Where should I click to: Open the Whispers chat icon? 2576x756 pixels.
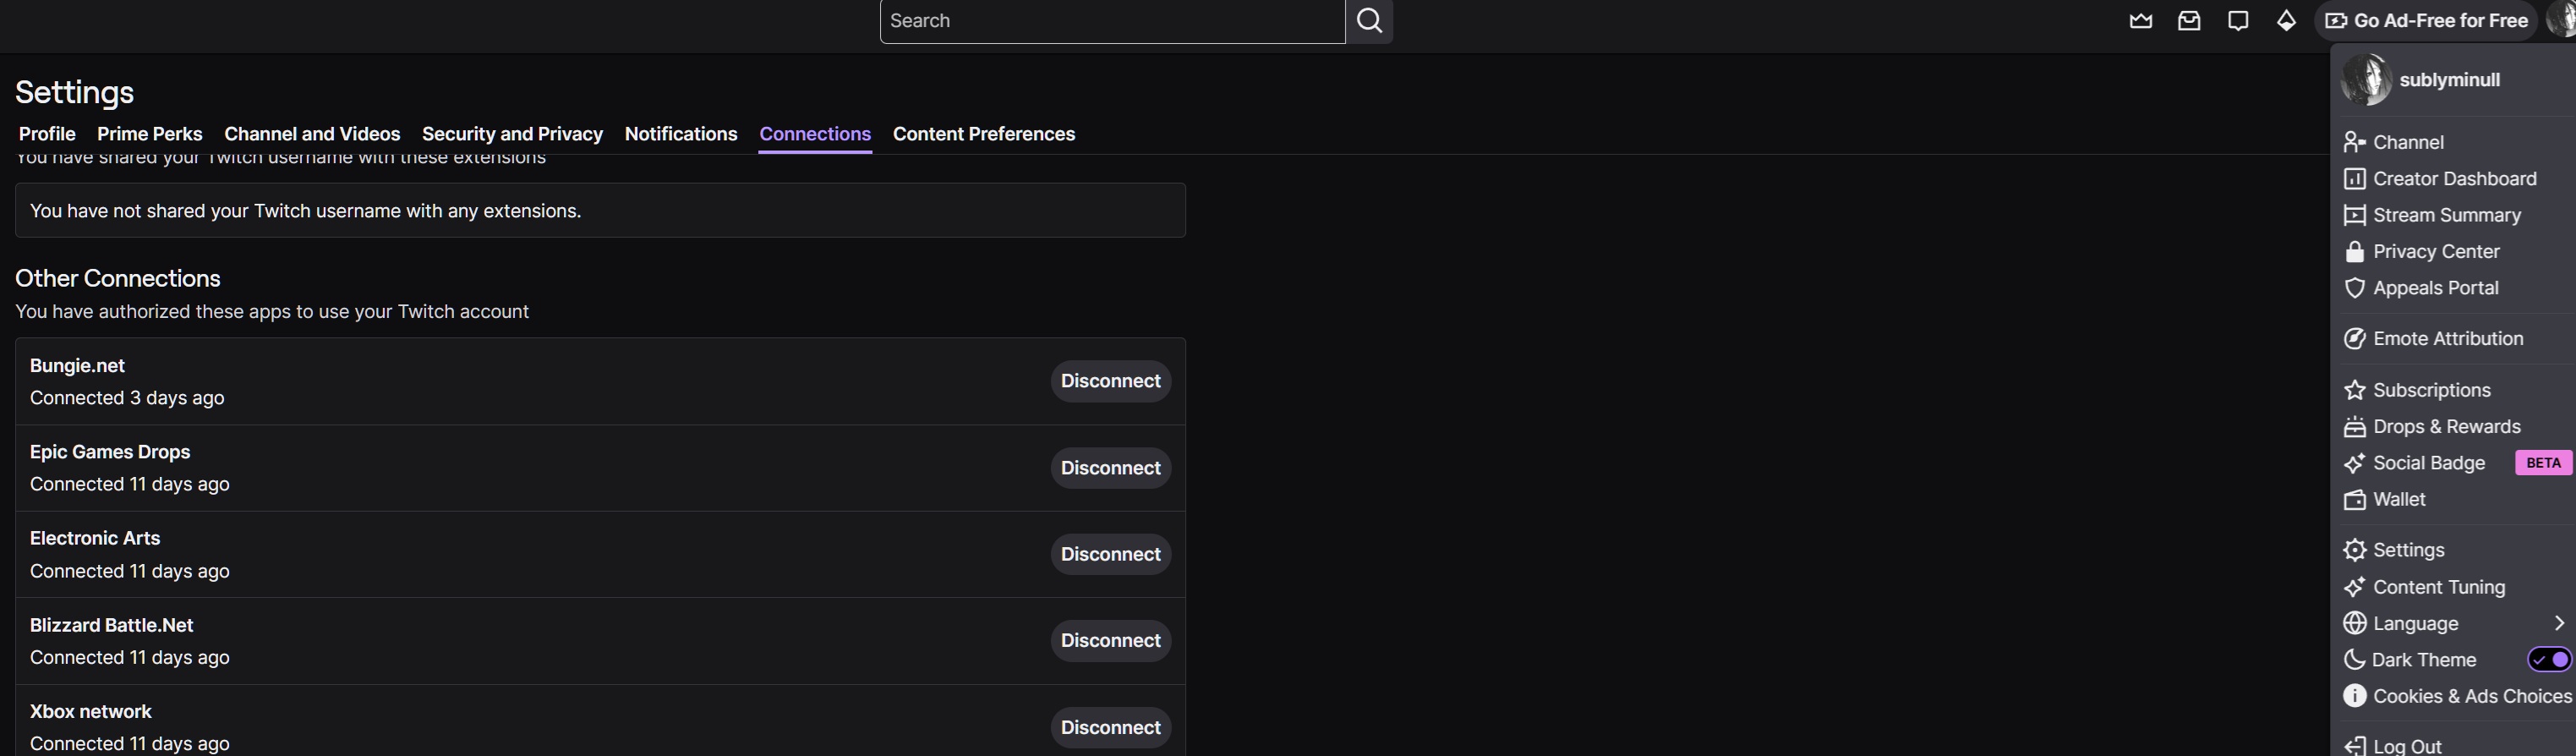point(2238,21)
